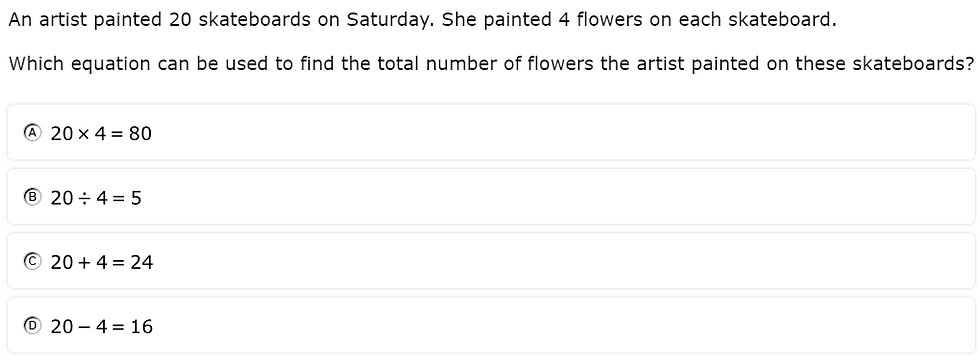Click the plus sign in option C
The image size is (980, 364).
coord(84,263)
